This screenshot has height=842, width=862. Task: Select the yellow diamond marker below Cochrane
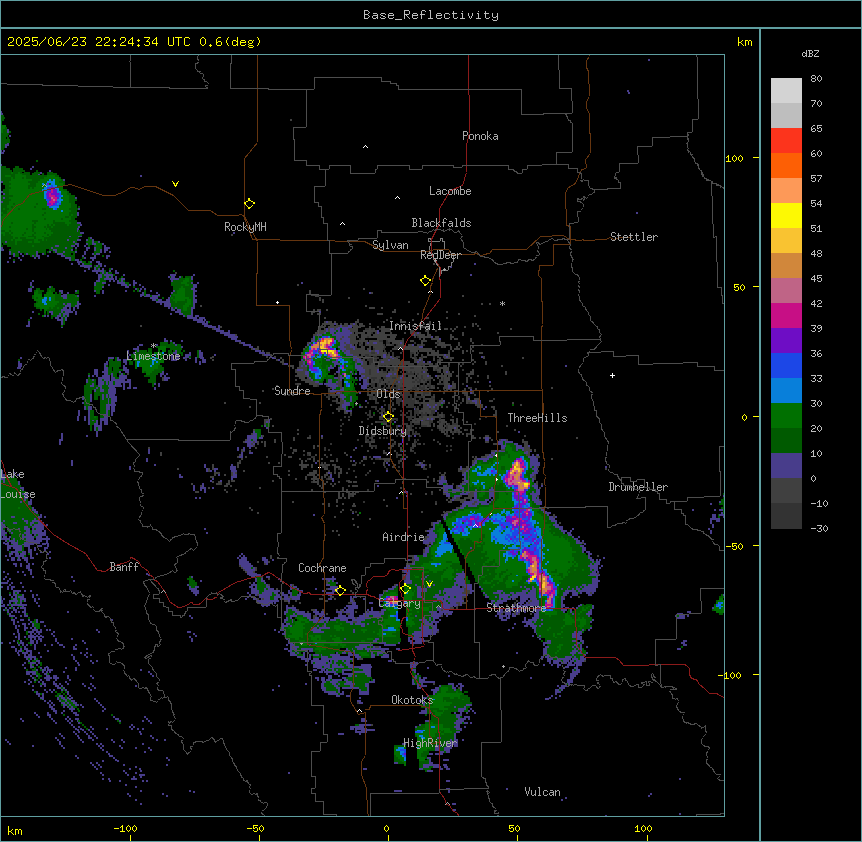340,590
